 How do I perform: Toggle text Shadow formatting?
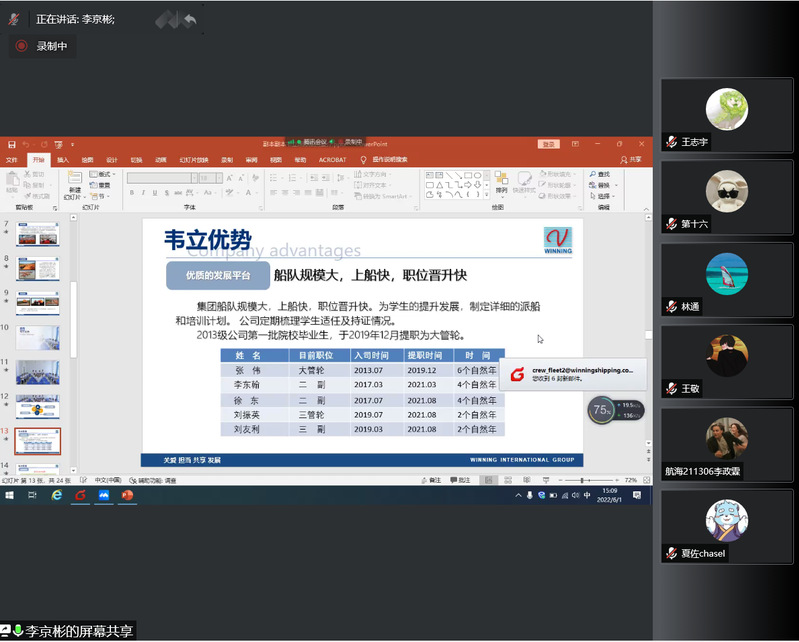coord(167,193)
